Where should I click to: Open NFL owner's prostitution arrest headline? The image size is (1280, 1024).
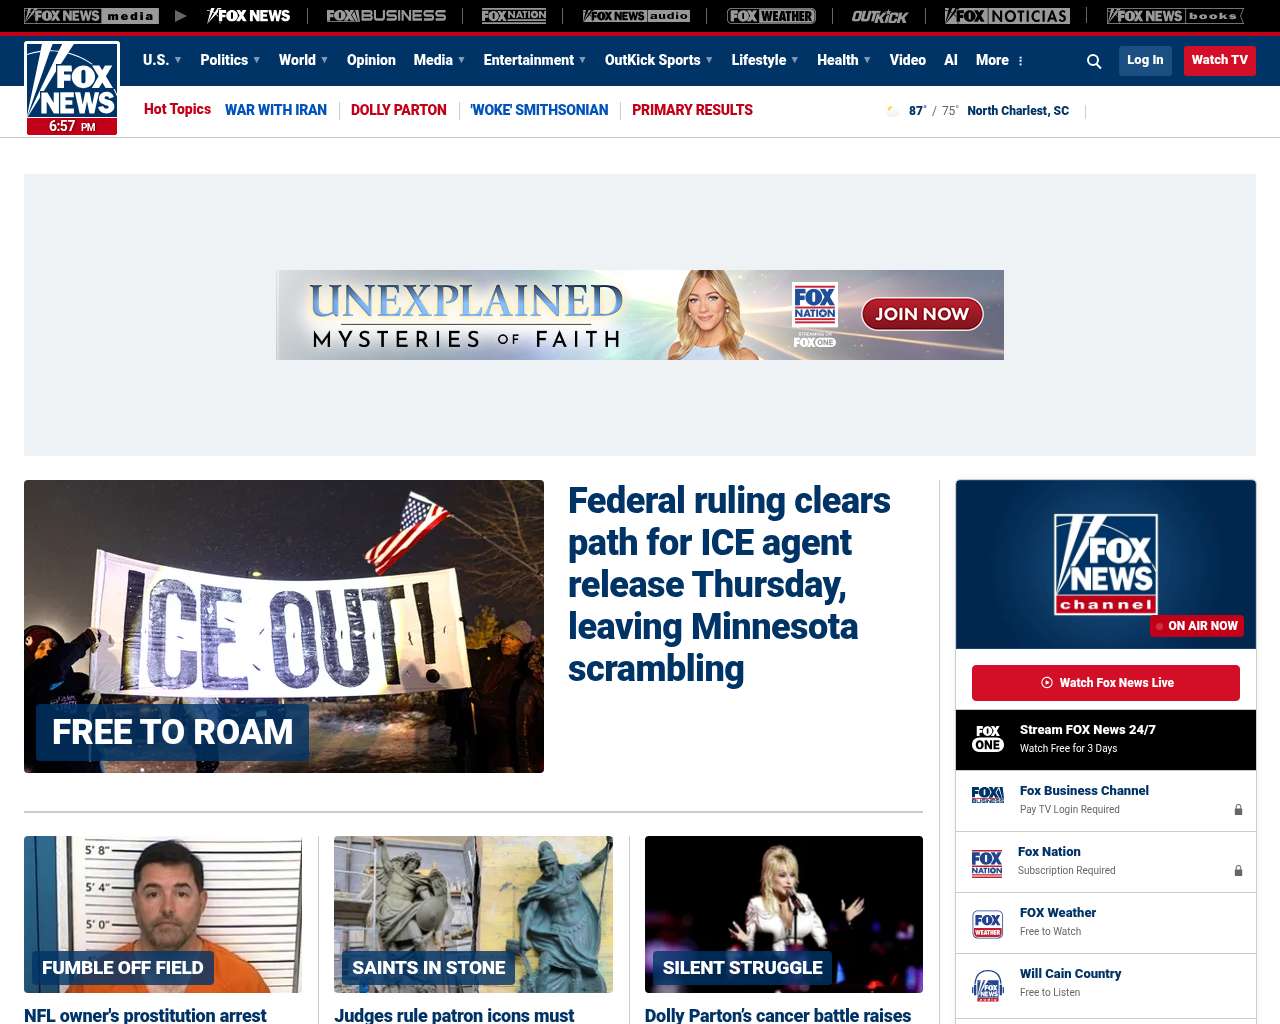pyautogui.click(x=145, y=1015)
